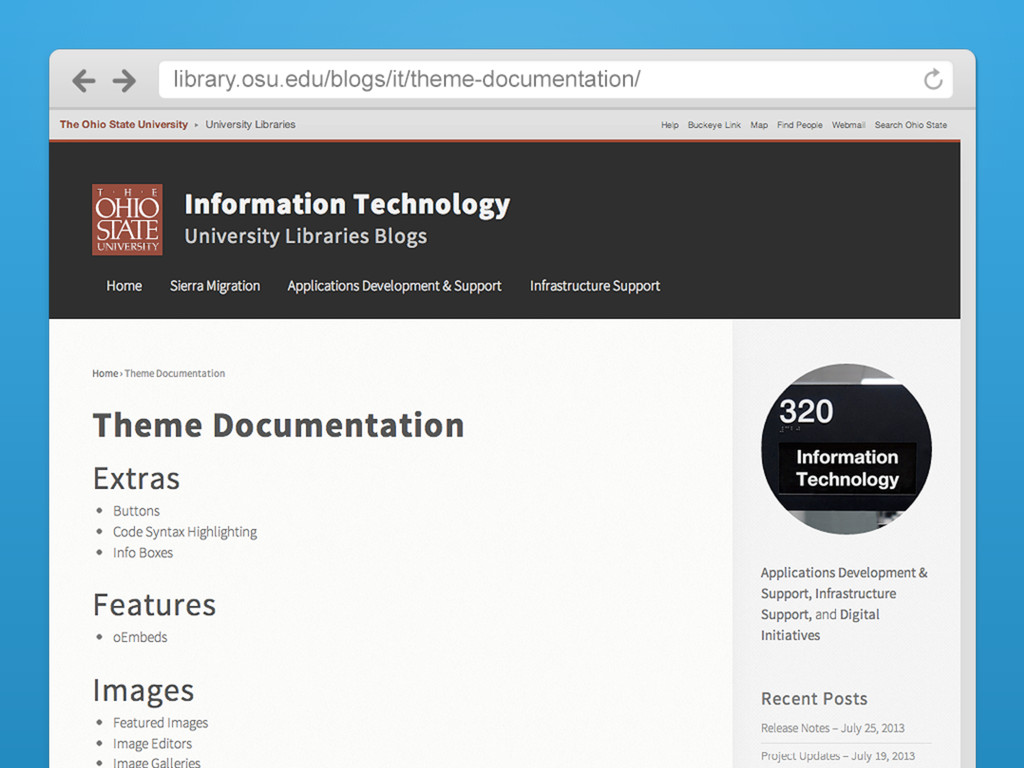Select Home in the navigation menu
The image size is (1024, 768).
pyautogui.click(x=124, y=286)
